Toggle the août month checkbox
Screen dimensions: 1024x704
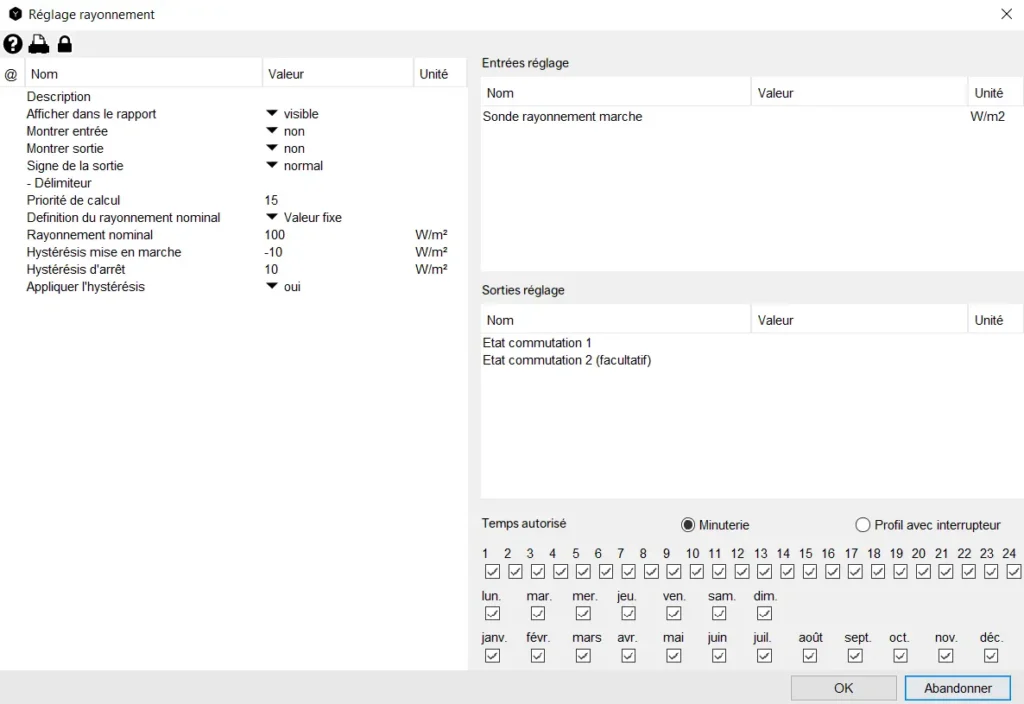(810, 656)
